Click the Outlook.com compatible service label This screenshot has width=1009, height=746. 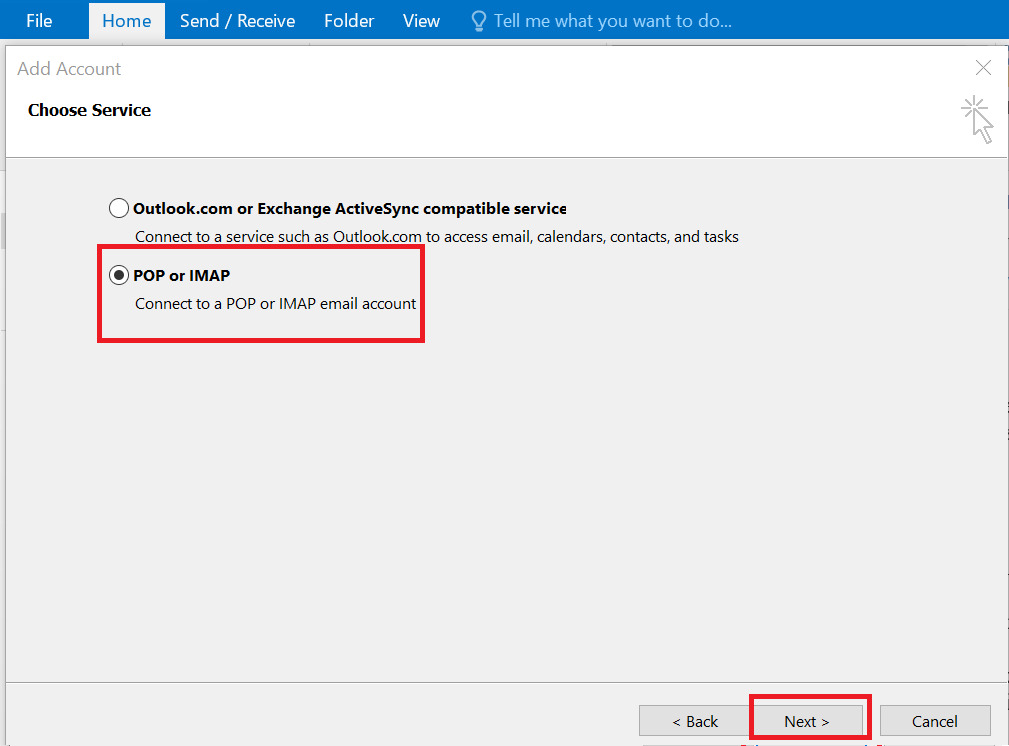coord(351,208)
